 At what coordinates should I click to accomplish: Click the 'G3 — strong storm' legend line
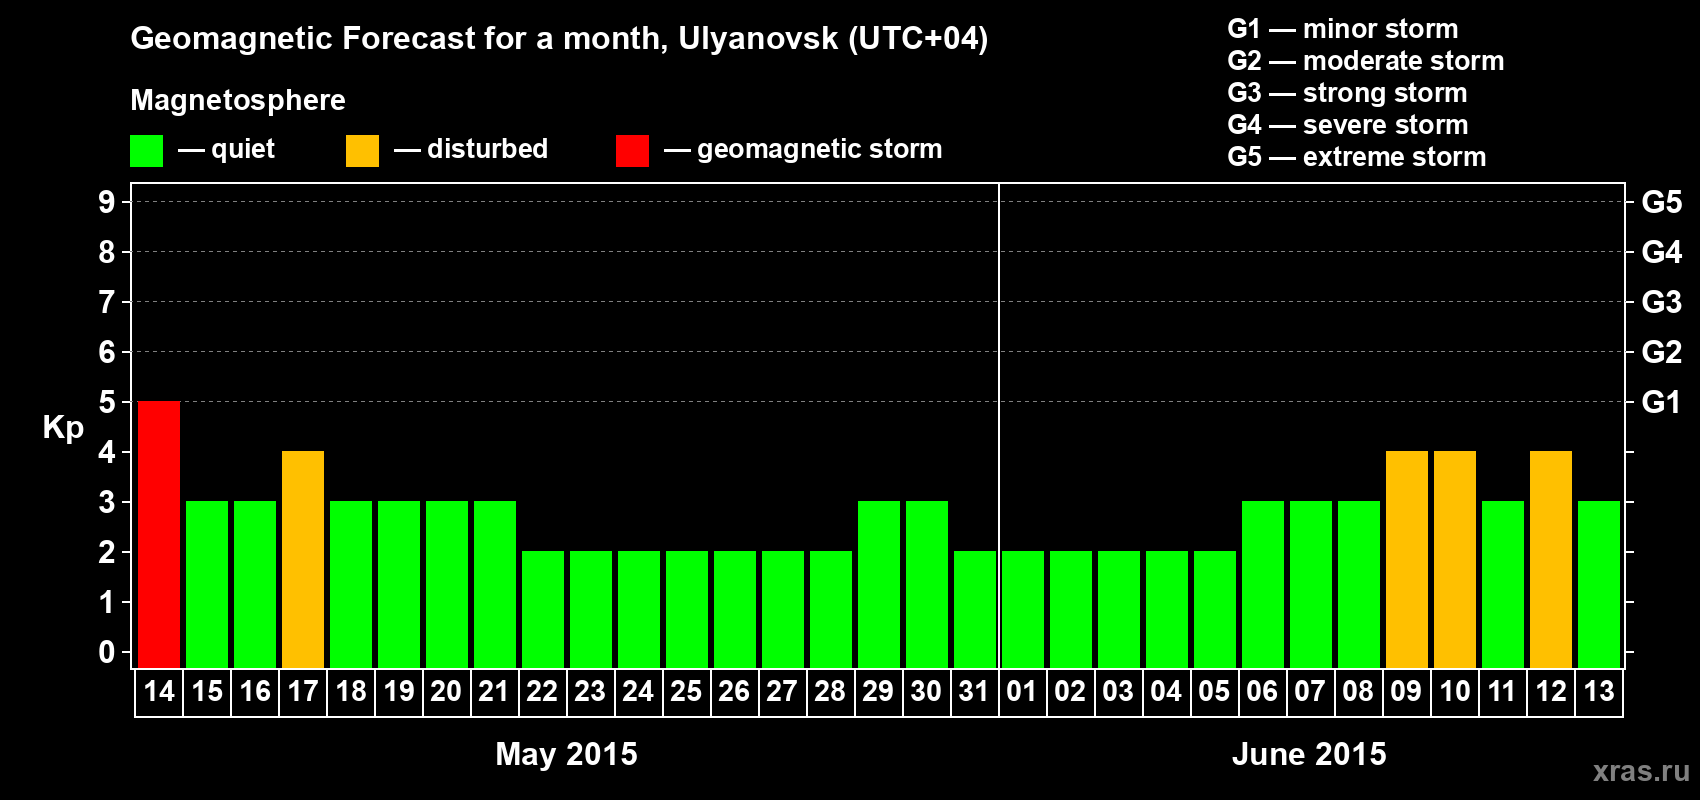(1347, 93)
